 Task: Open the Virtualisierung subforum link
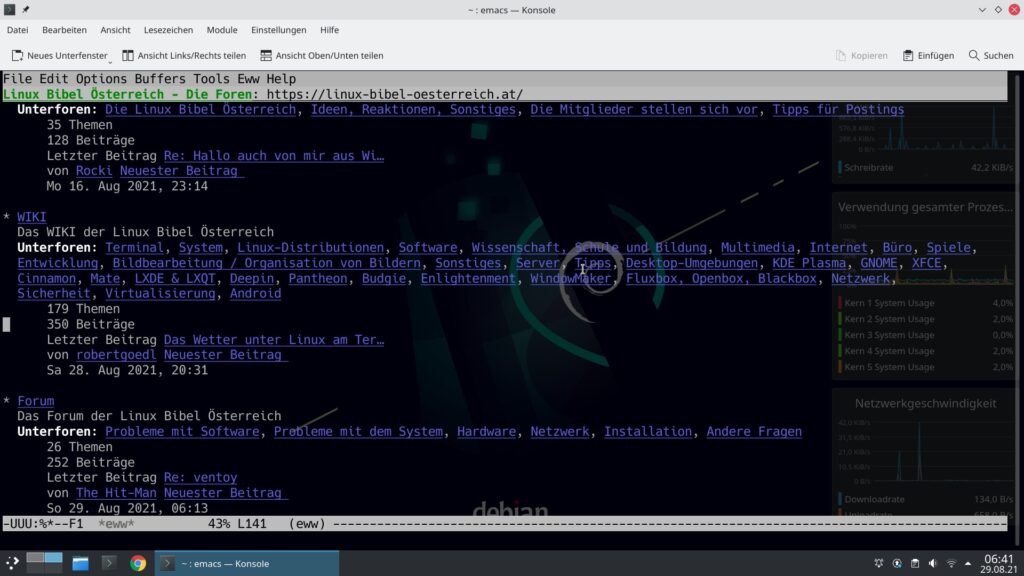160,294
